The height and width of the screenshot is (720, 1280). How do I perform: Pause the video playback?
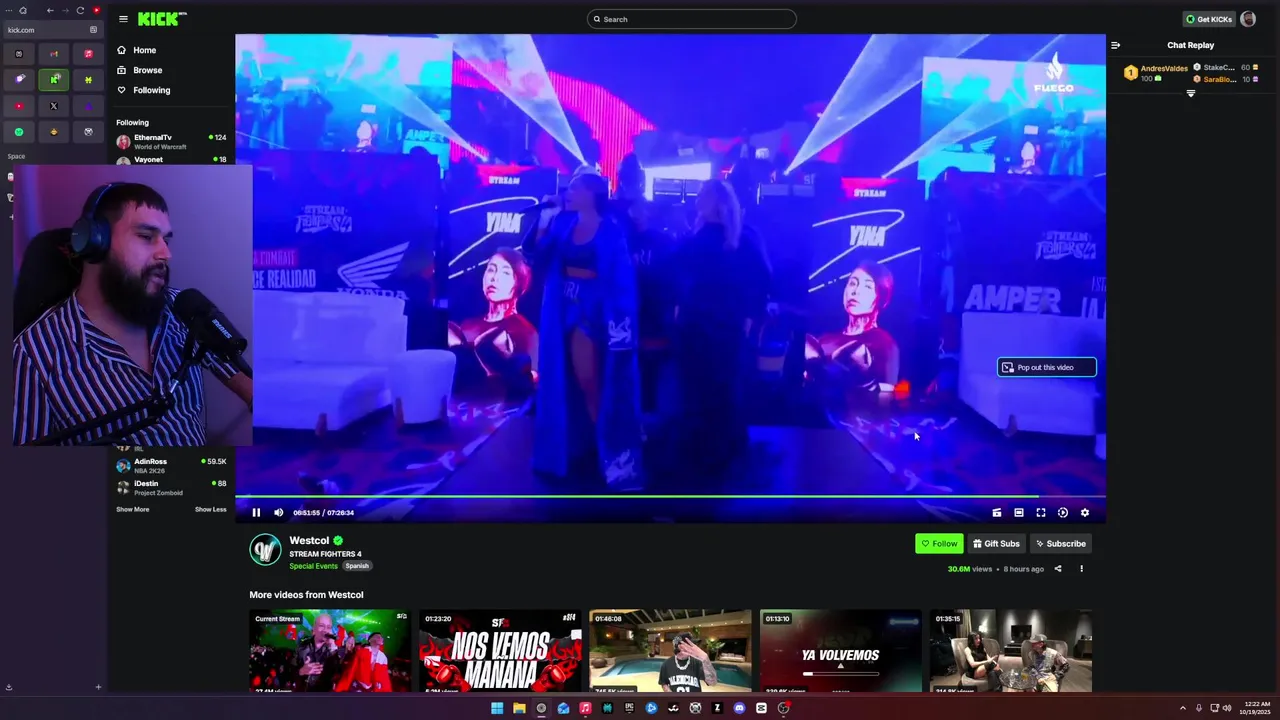[x=256, y=513]
